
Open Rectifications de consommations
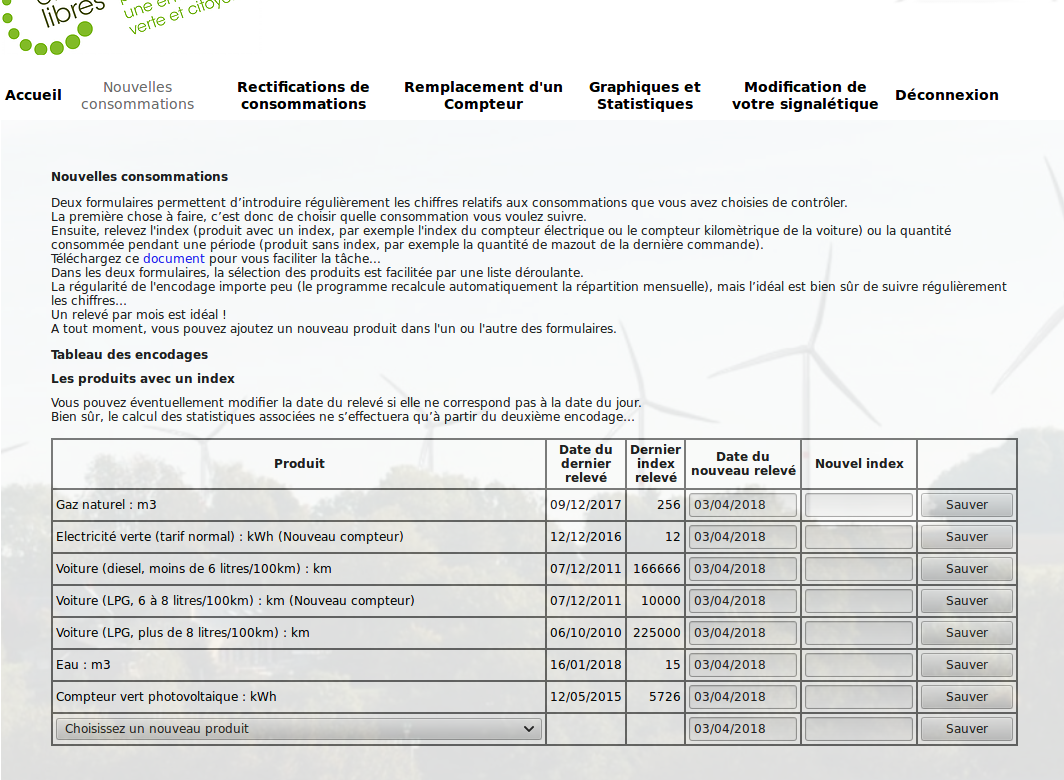tap(303, 96)
